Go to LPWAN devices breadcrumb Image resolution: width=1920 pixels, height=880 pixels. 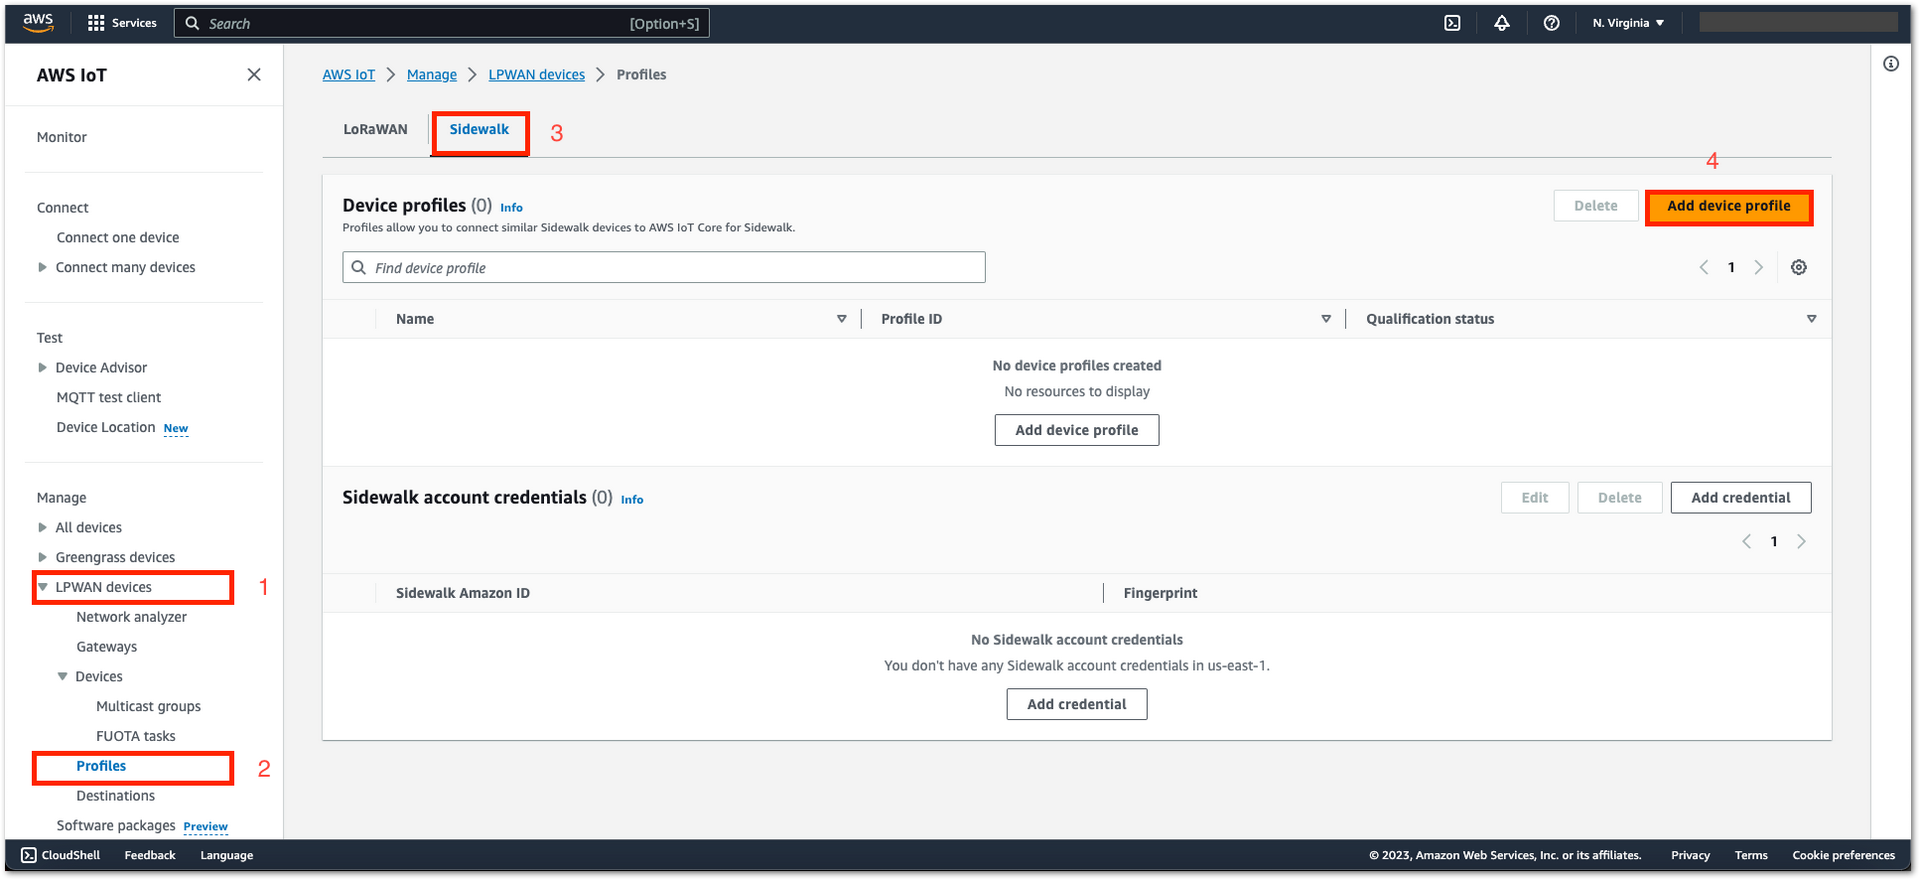536,75
